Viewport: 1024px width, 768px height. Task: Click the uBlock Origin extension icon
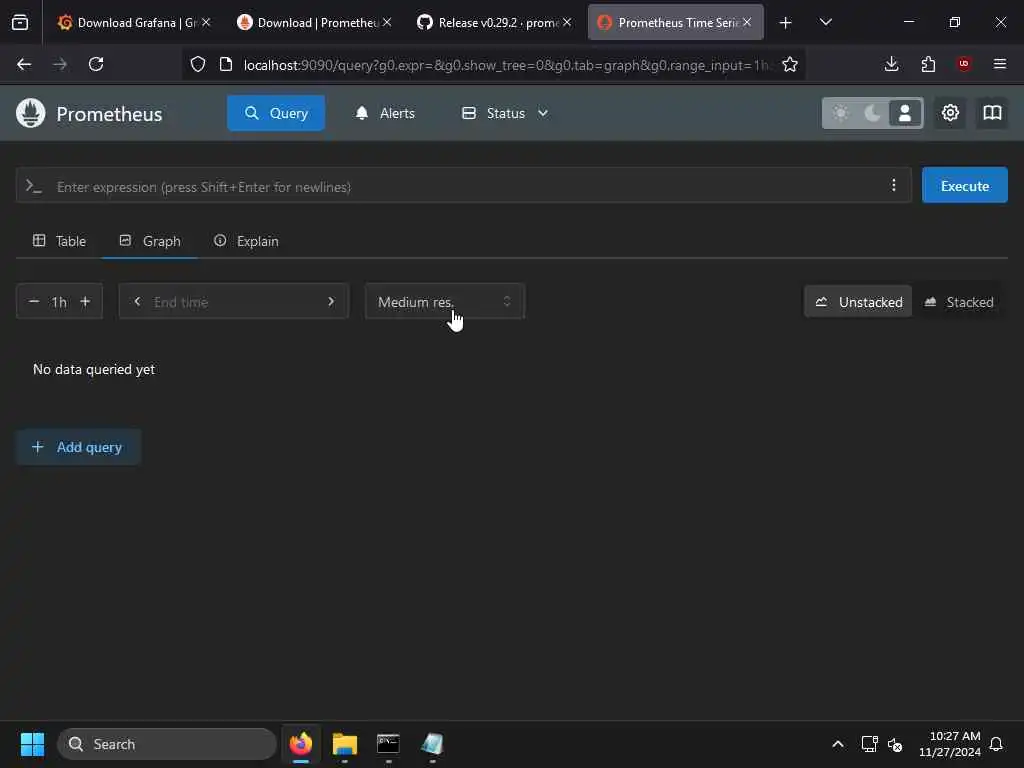[964, 64]
